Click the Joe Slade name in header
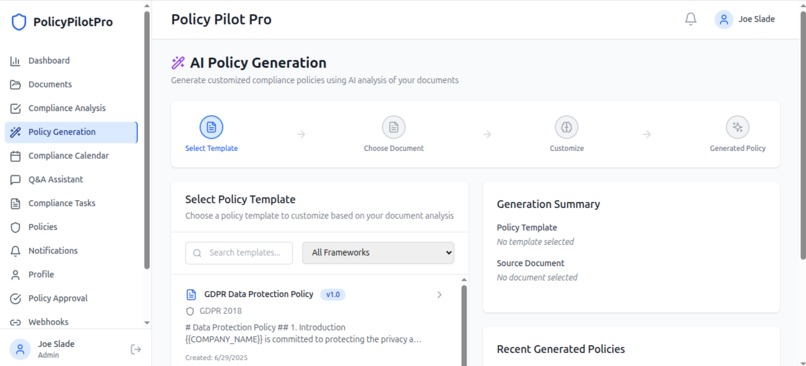This screenshot has width=806, height=366. [757, 20]
